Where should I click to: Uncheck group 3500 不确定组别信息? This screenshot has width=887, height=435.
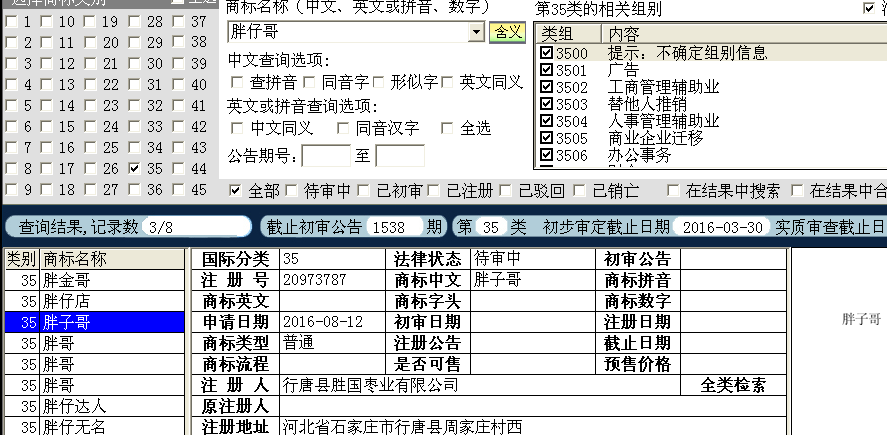[x=546, y=53]
